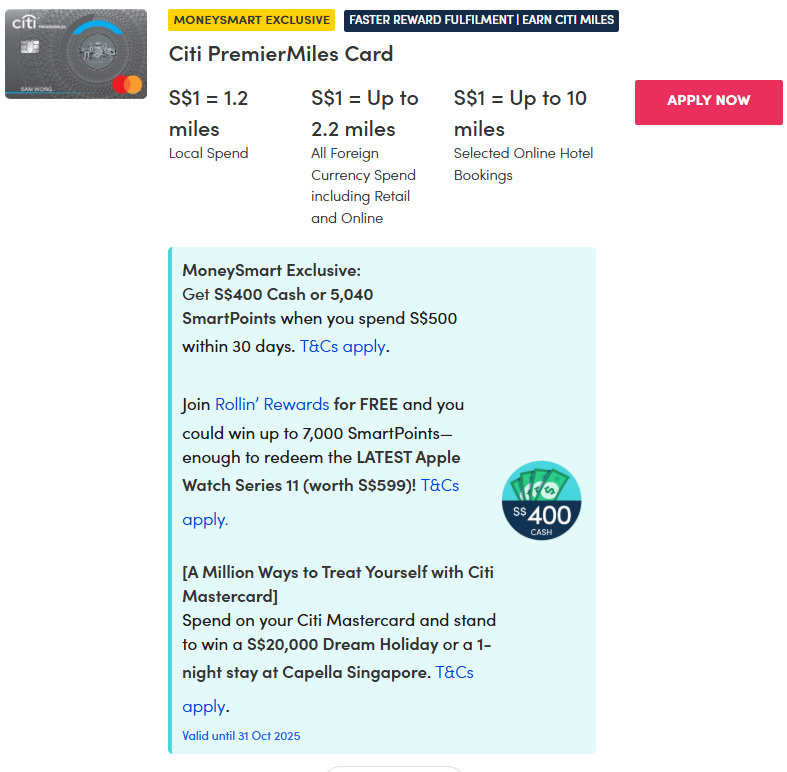Click the S$400 cash badge icon
Screen dimensions: 787x772
coord(541,501)
